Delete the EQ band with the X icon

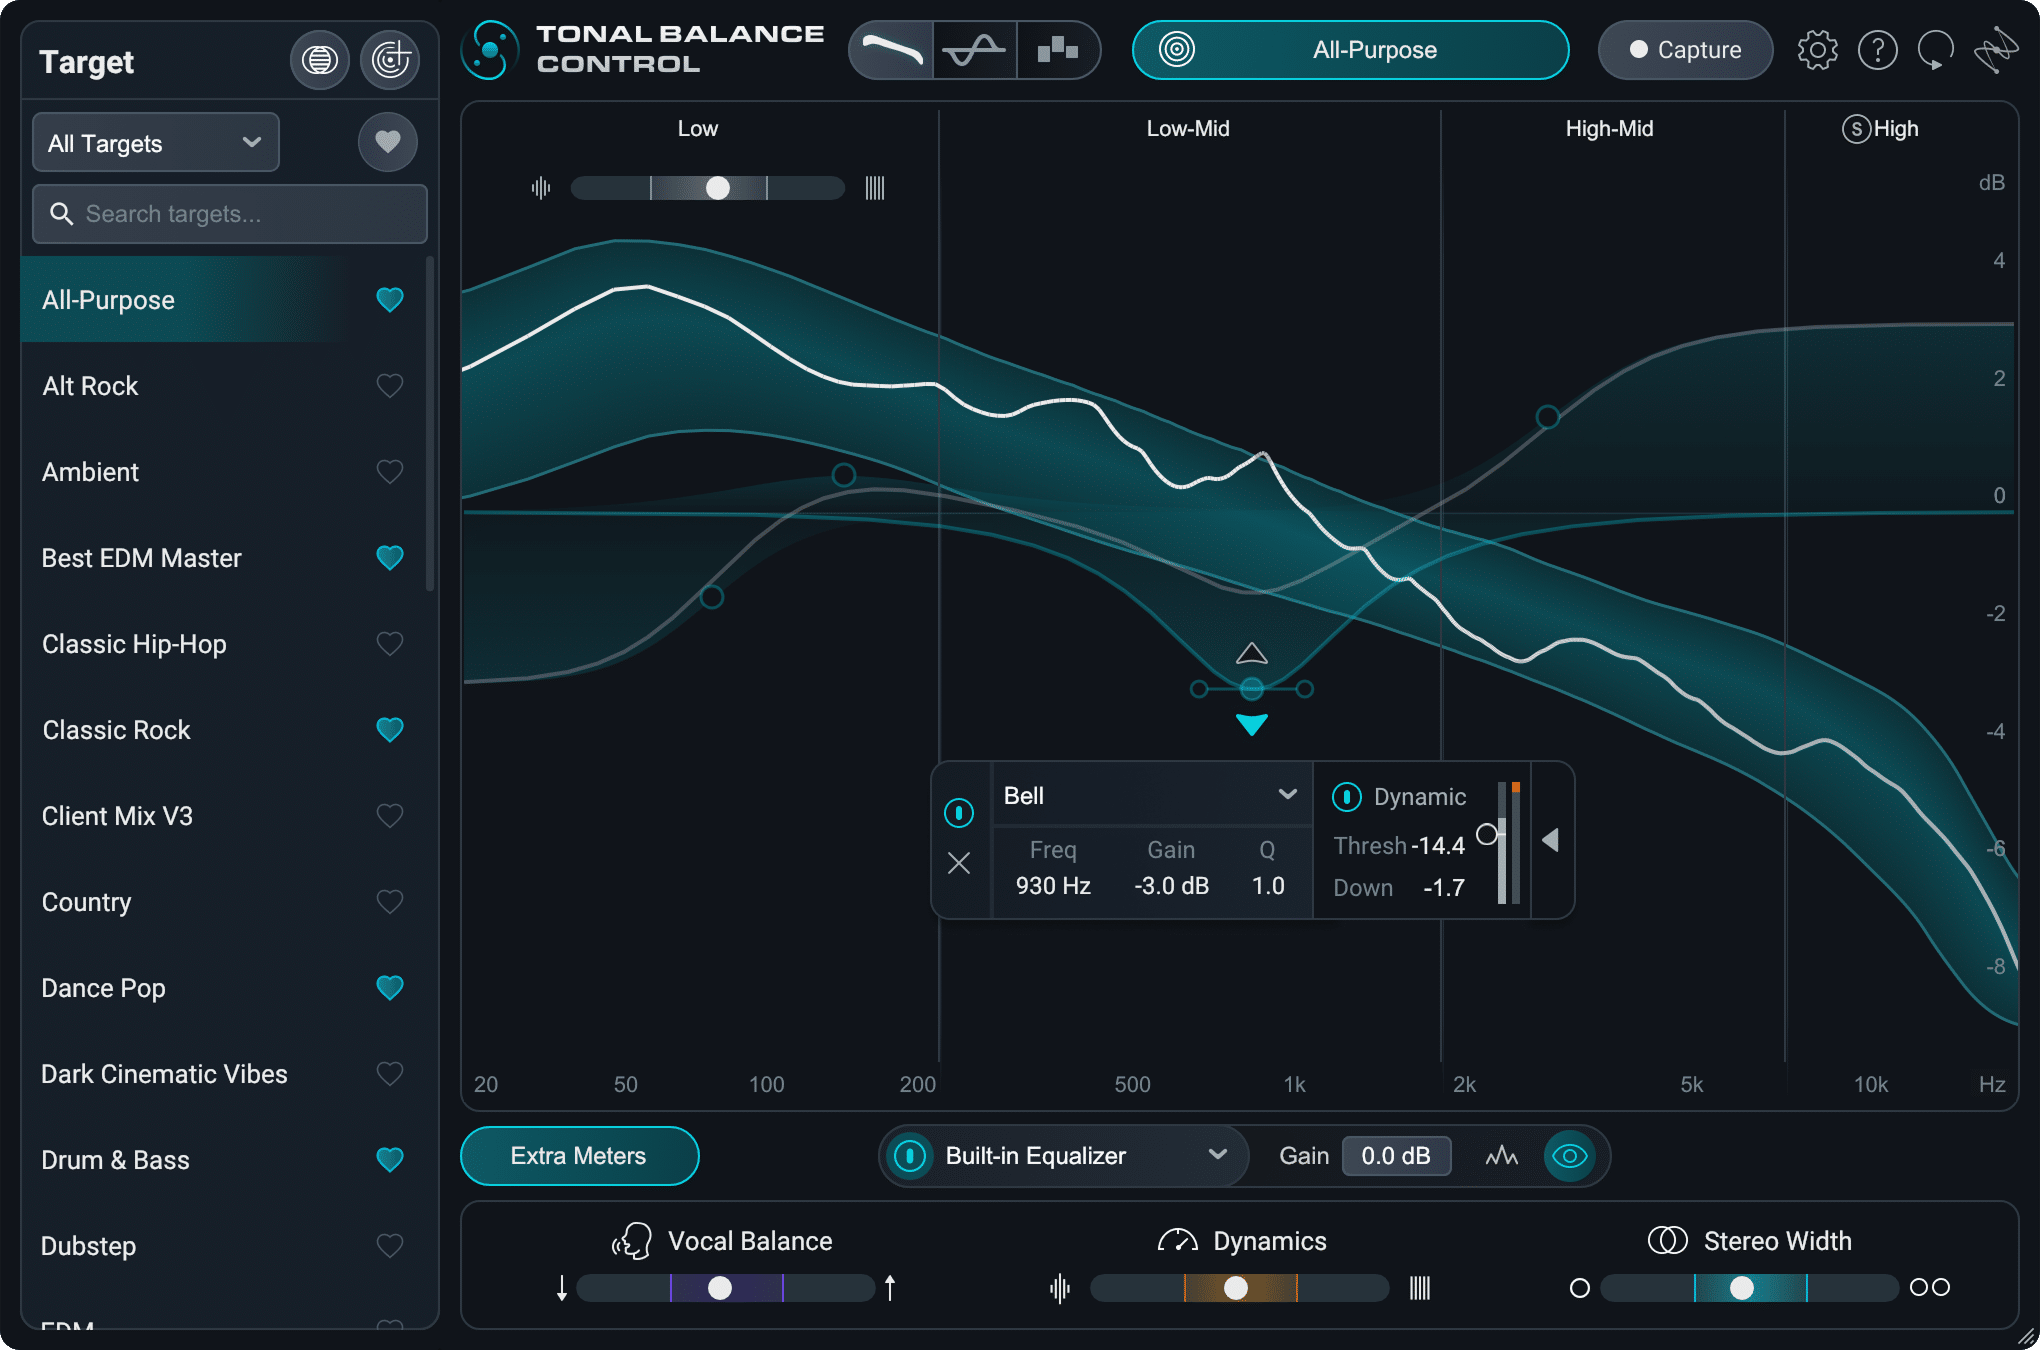pyautogui.click(x=959, y=862)
